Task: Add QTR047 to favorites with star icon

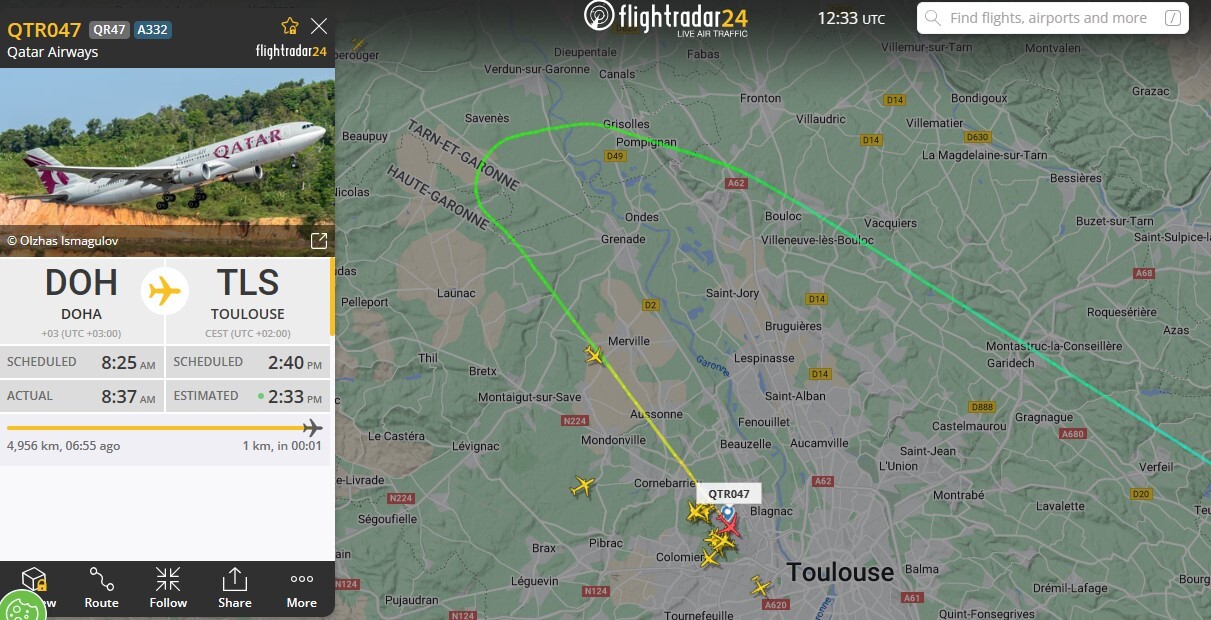Action: point(290,26)
